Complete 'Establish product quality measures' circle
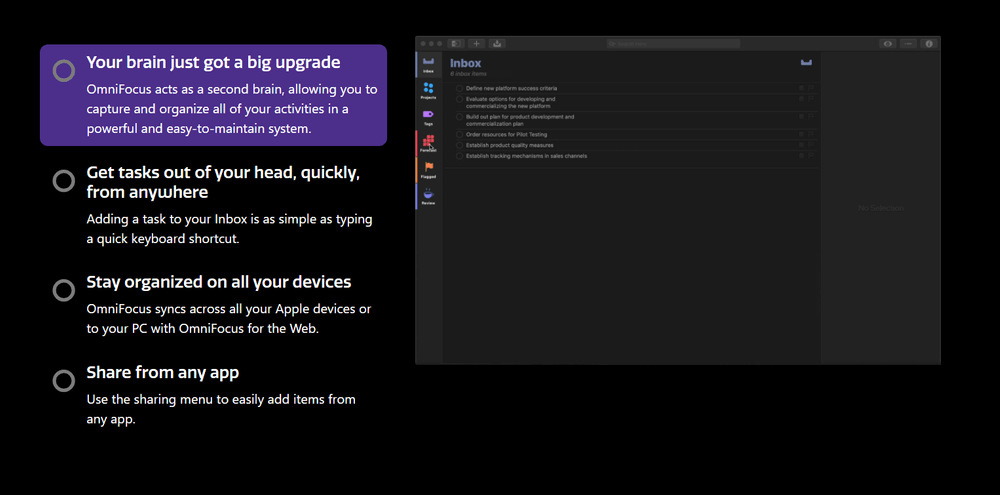Viewport: 1000px width, 495px height. point(459,145)
